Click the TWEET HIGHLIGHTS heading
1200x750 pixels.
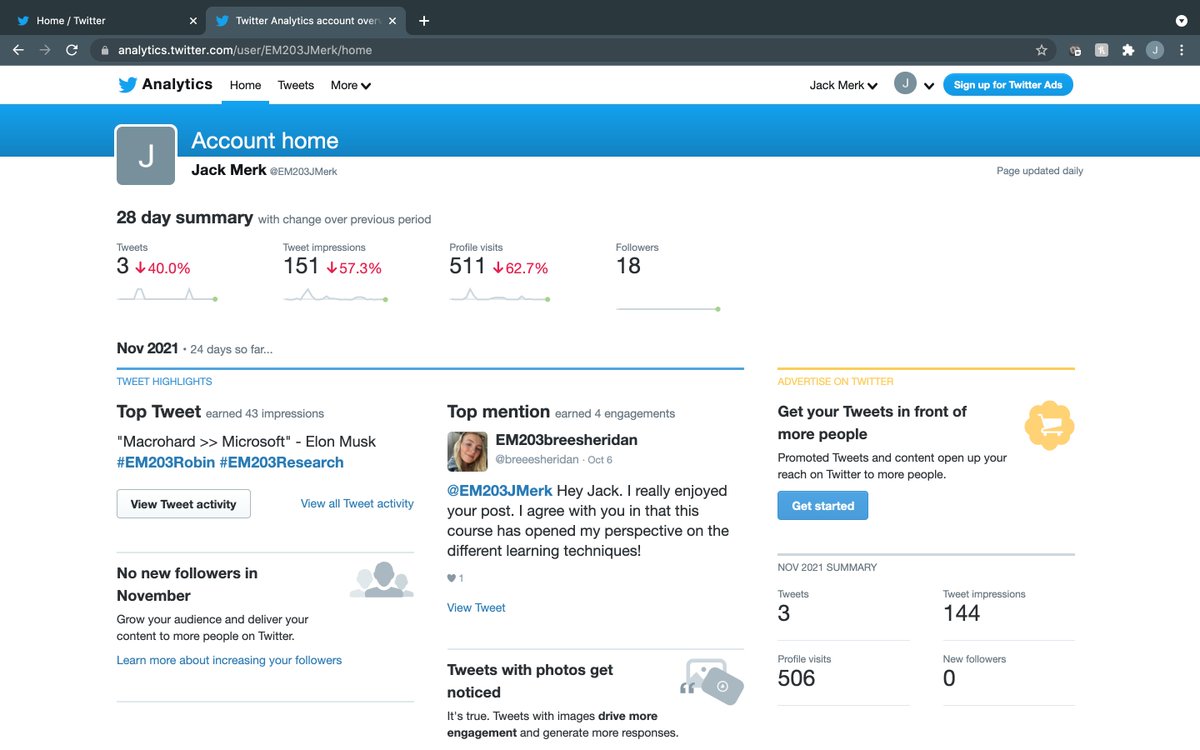[x=164, y=381]
